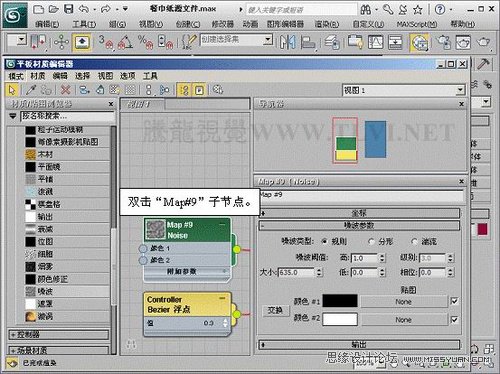Open the MAXScript(M) menu
This screenshot has height=374, width=500.
point(417,24)
